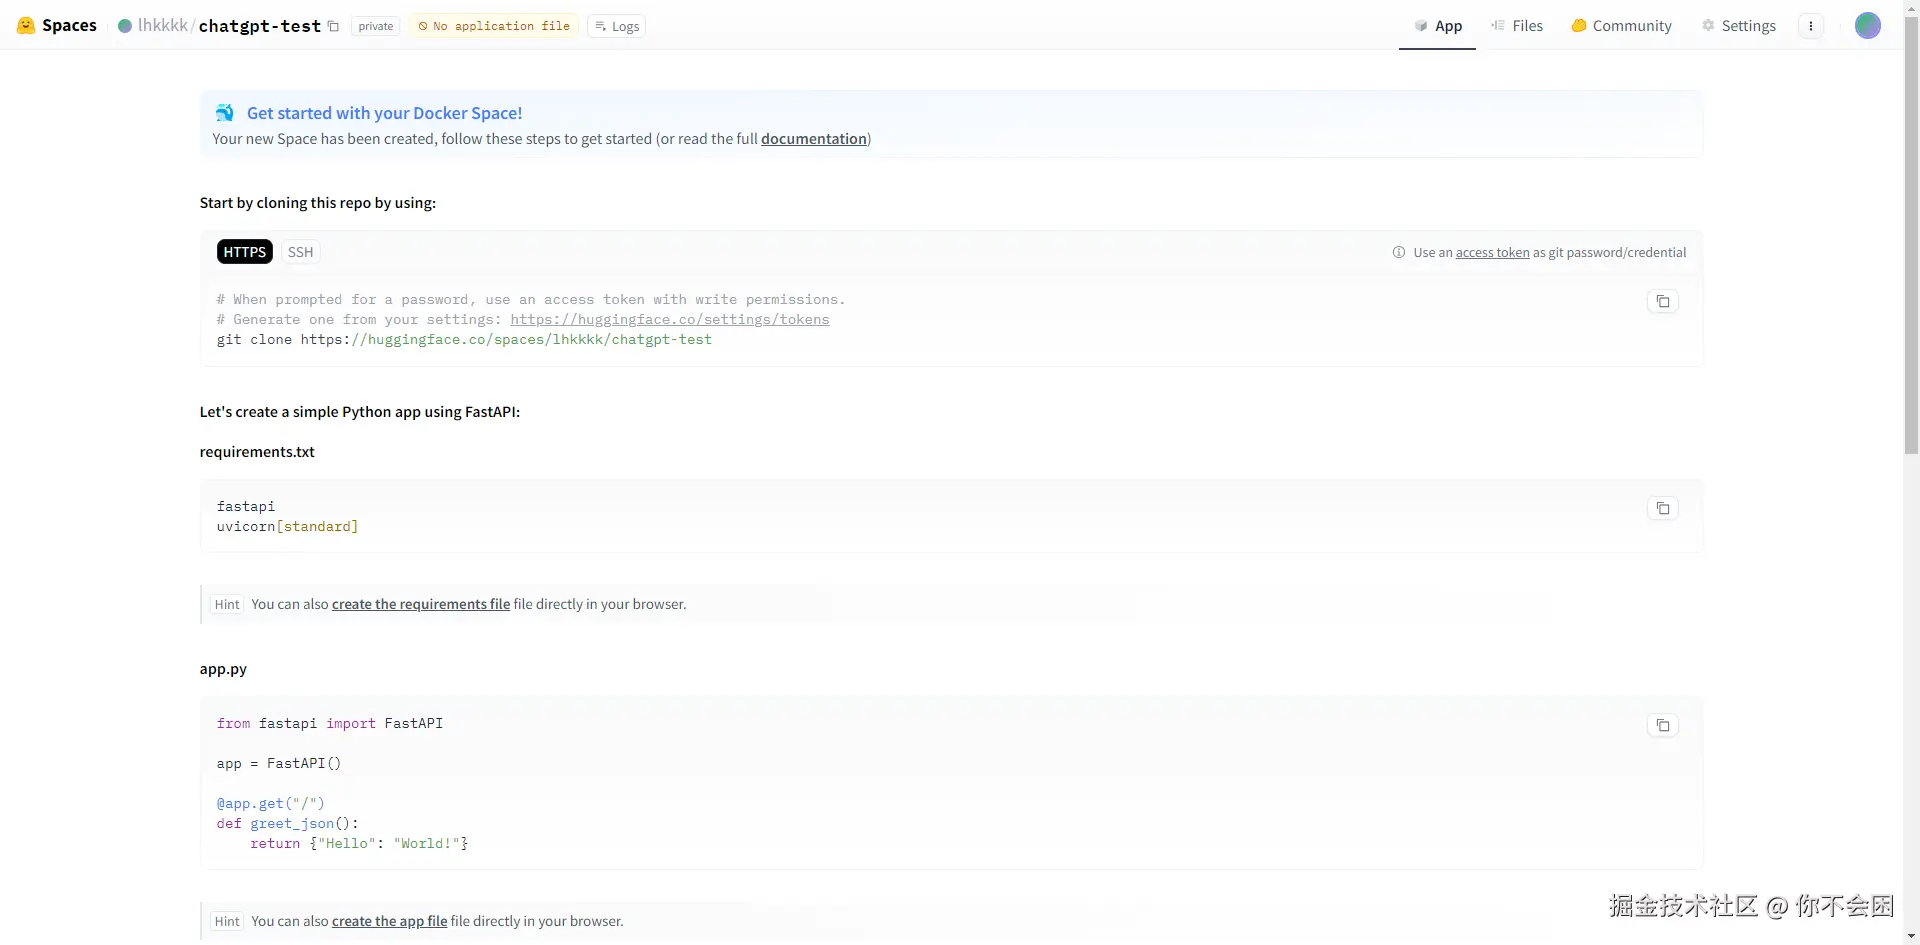Screen dimensions: 1920x945
Task: Click the 'from fastapi import FastAPI' line
Action: (330, 723)
